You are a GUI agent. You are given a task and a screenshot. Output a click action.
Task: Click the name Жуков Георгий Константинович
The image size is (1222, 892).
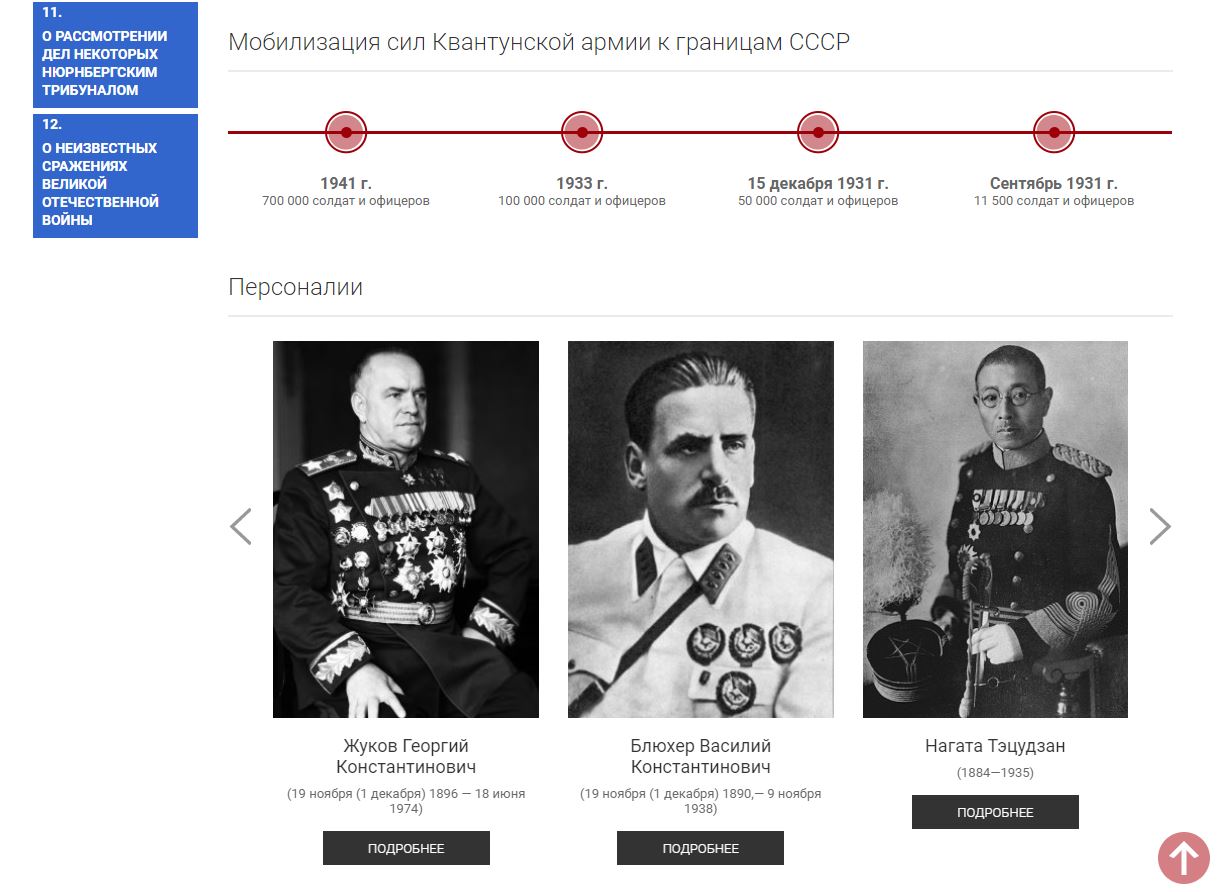click(x=406, y=757)
